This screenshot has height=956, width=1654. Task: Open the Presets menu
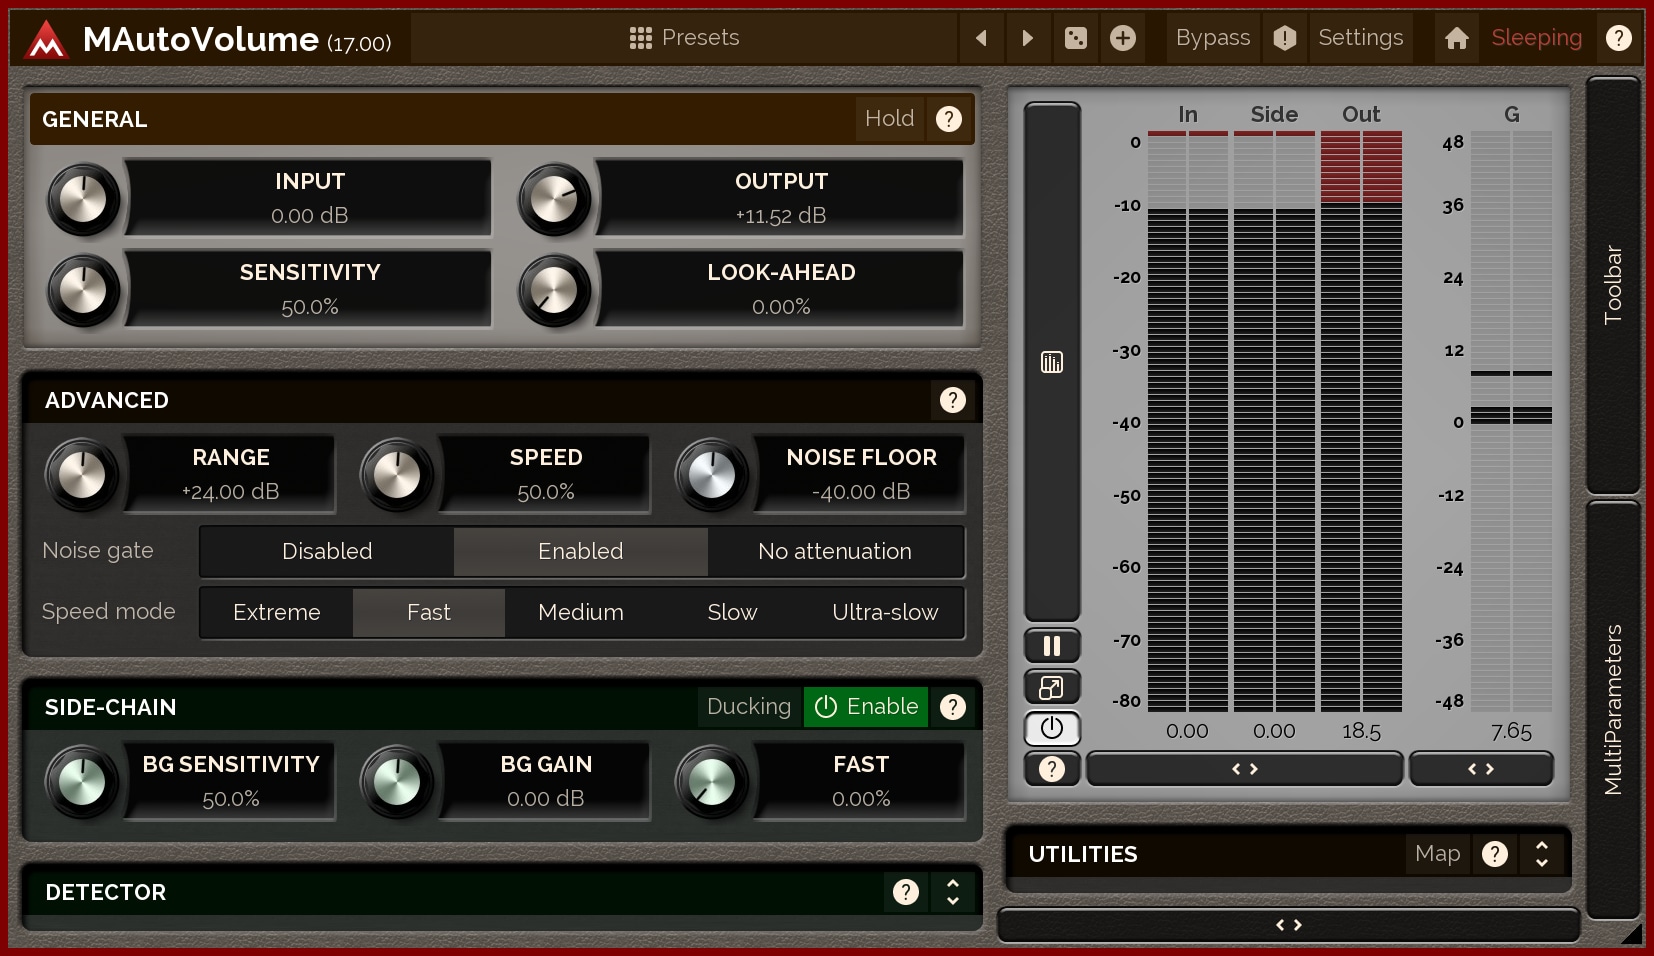pyautogui.click(x=685, y=38)
